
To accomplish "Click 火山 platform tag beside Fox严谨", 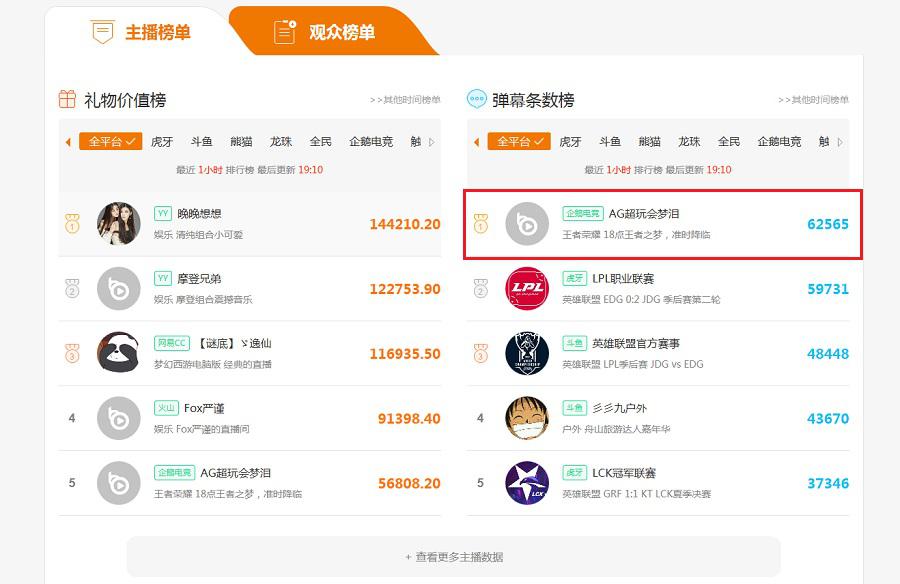I will [x=166, y=408].
